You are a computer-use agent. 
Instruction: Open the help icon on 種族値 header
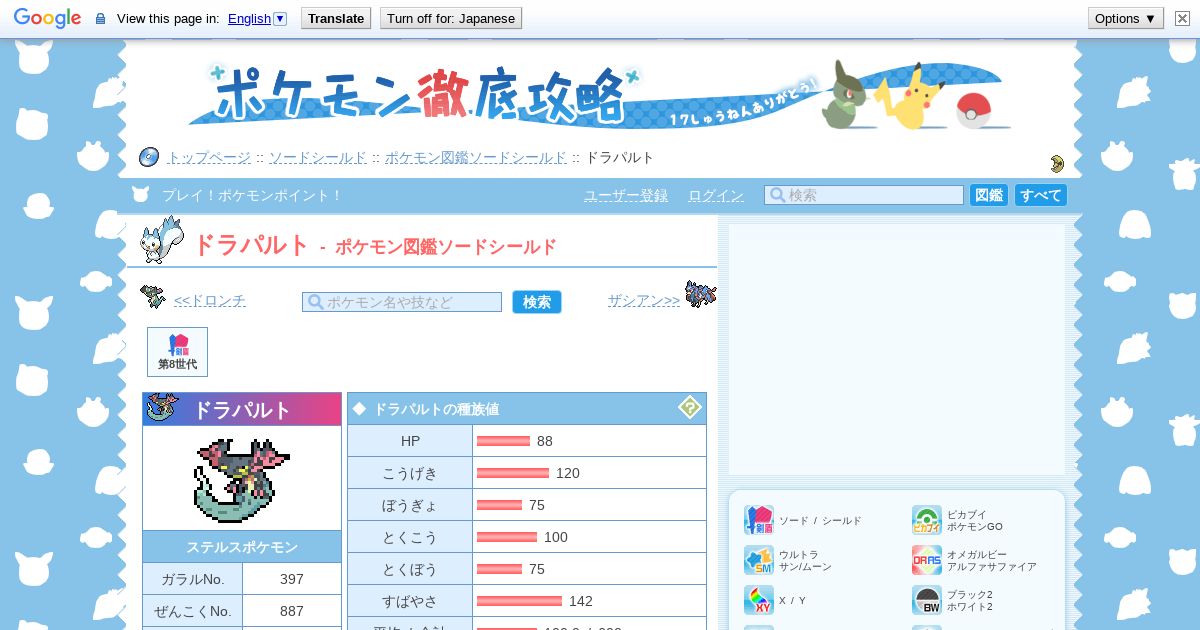coord(690,407)
